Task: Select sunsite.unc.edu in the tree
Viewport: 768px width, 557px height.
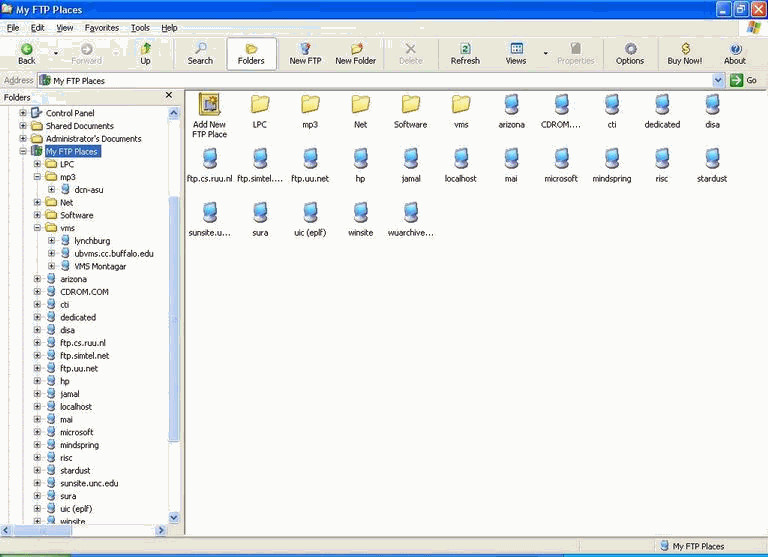Action: (89, 483)
